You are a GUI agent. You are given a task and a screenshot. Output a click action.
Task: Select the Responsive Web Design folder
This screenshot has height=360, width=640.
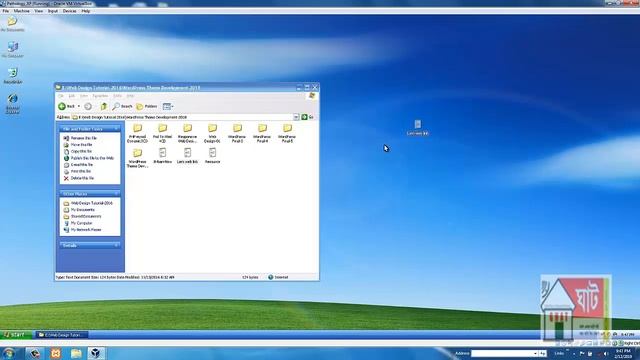pos(187,133)
